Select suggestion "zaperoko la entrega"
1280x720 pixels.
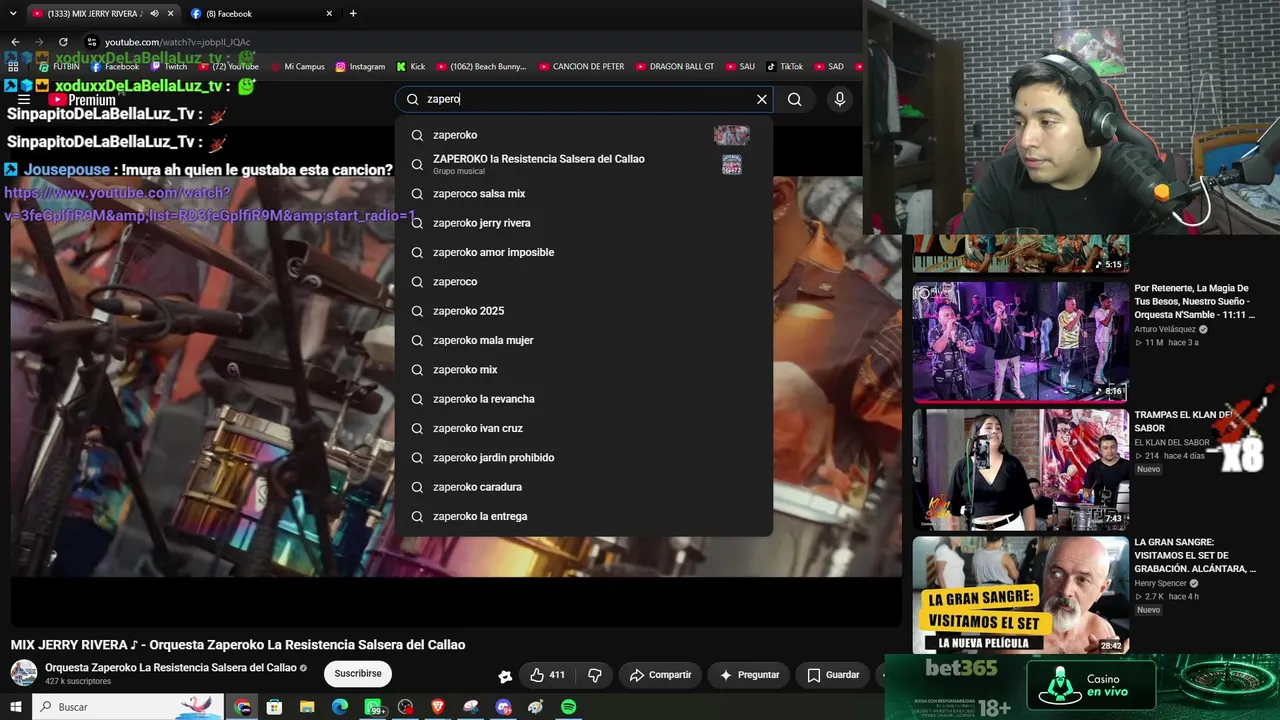pos(584,516)
